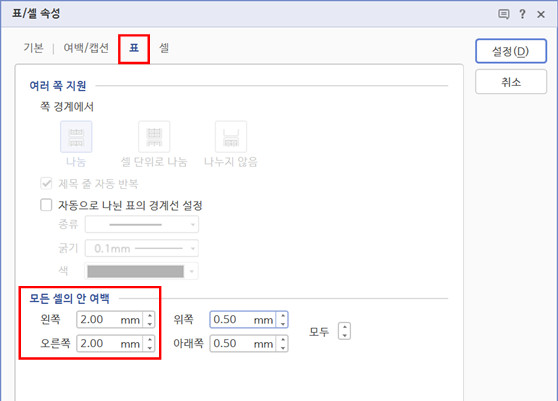
Task: Open the dialog comment/description icon
Action: pos(504,14)
